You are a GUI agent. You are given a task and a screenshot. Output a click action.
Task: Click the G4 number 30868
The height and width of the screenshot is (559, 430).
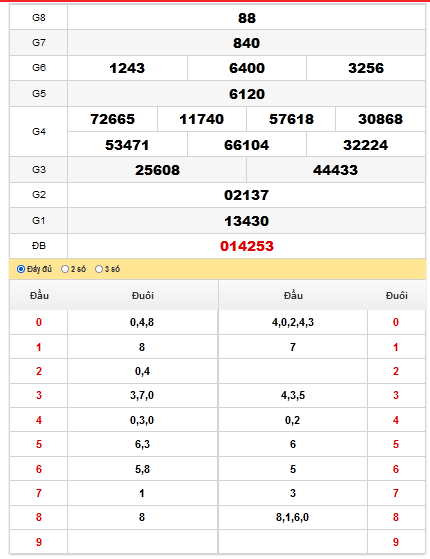(x=380, y=119)
